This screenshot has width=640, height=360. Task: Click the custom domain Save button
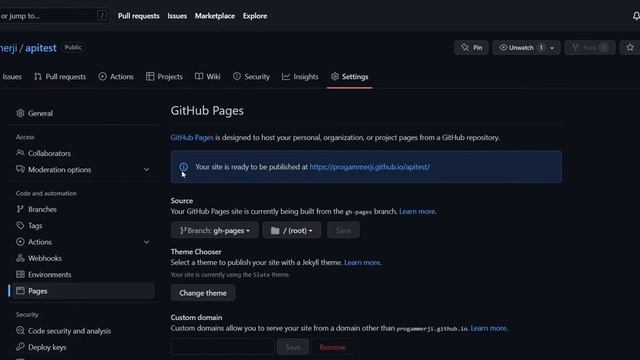[293, 347]
